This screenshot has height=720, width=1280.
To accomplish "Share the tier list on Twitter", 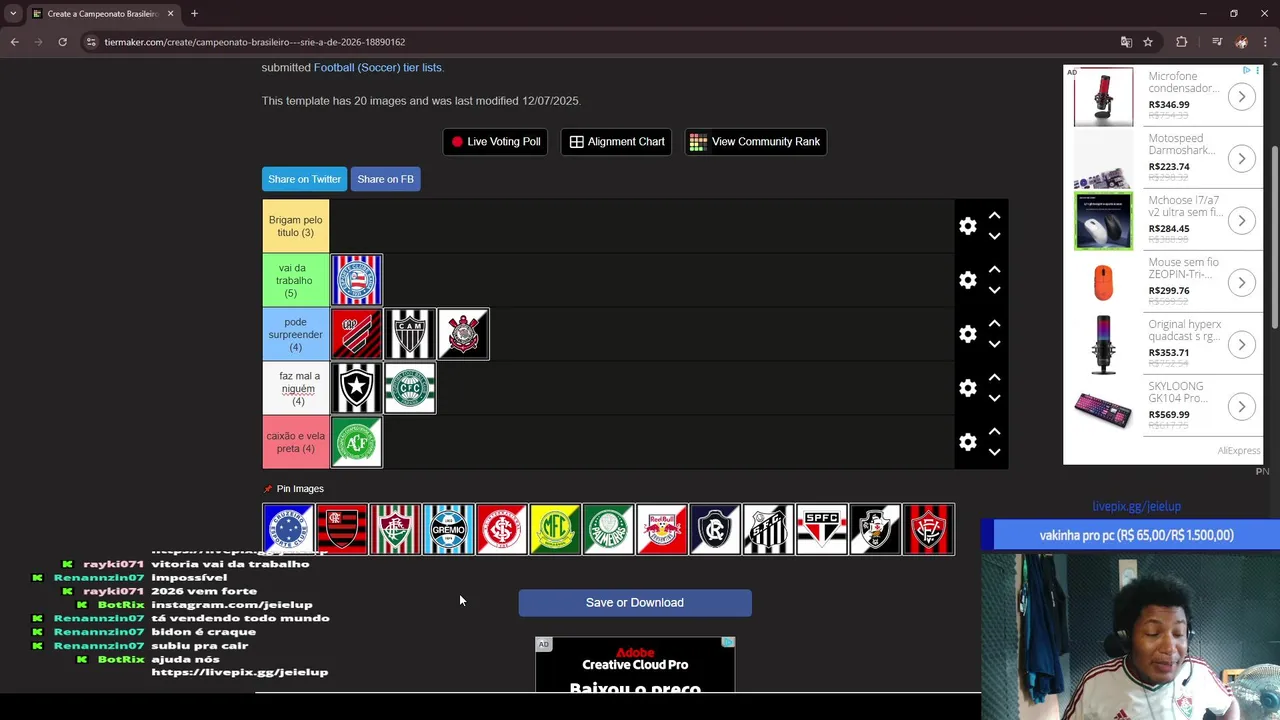I will [x=304, y=179].
